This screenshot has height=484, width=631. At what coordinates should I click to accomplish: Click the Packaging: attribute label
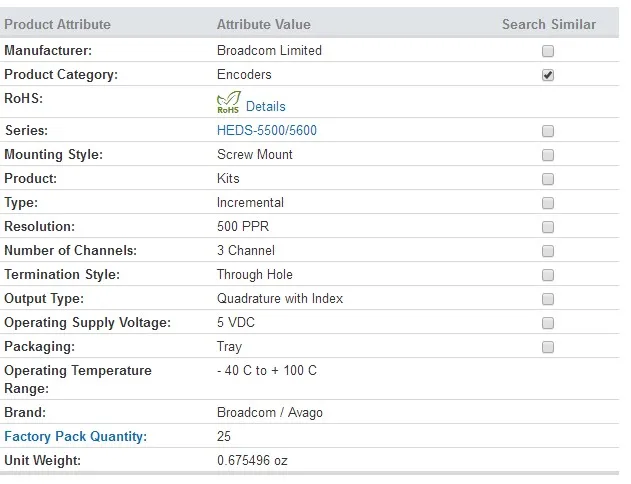tap(39, 347)
